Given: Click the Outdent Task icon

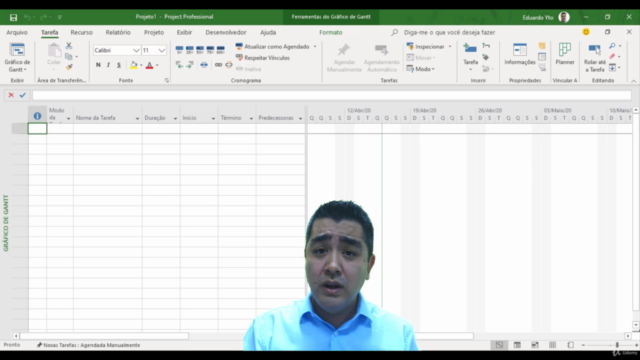Looking at the screenshot, I should (x=179, y=65).
